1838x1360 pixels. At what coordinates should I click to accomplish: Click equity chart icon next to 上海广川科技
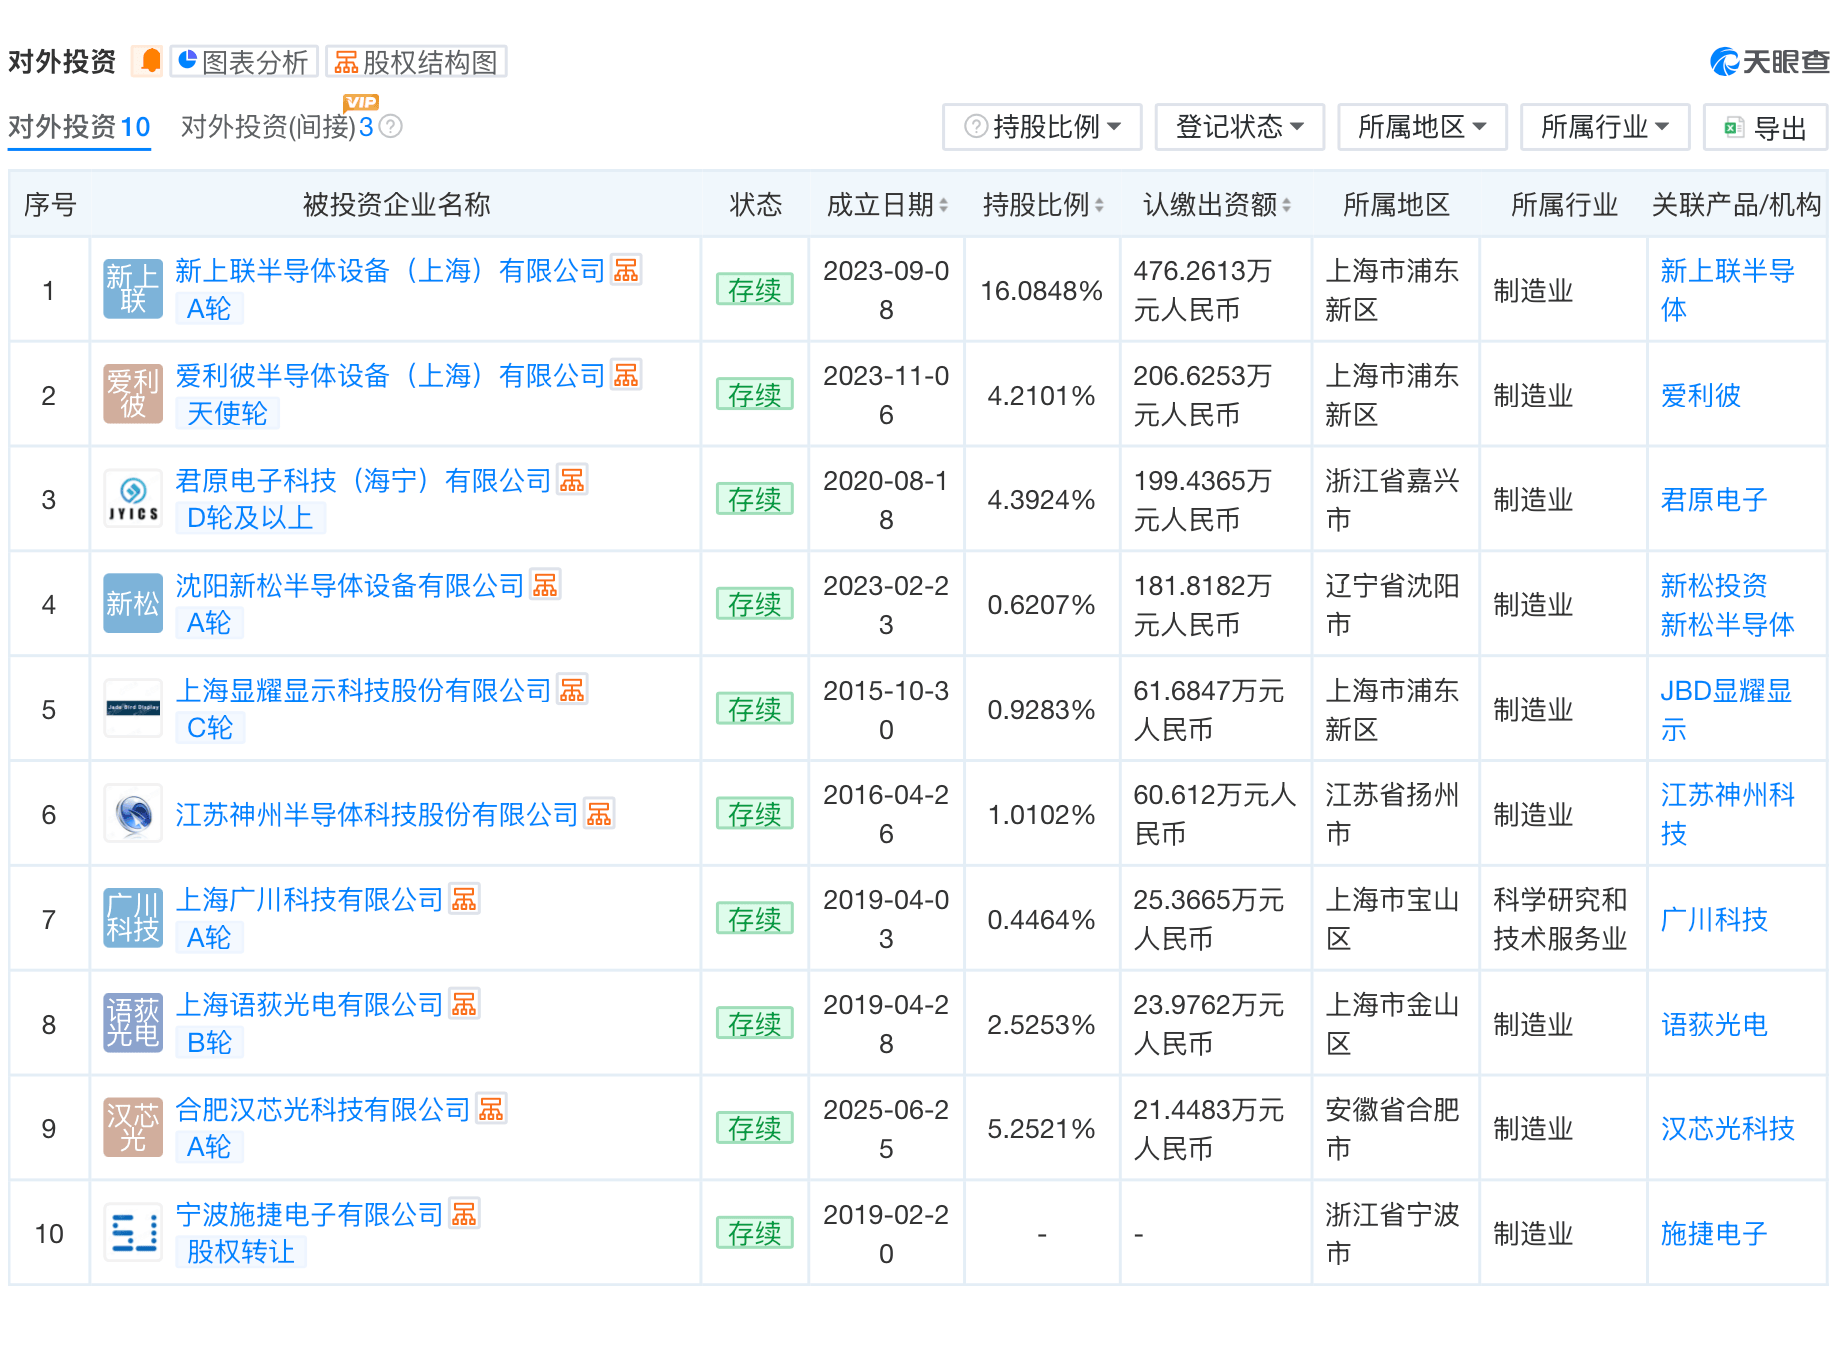[x=464, y=899]
